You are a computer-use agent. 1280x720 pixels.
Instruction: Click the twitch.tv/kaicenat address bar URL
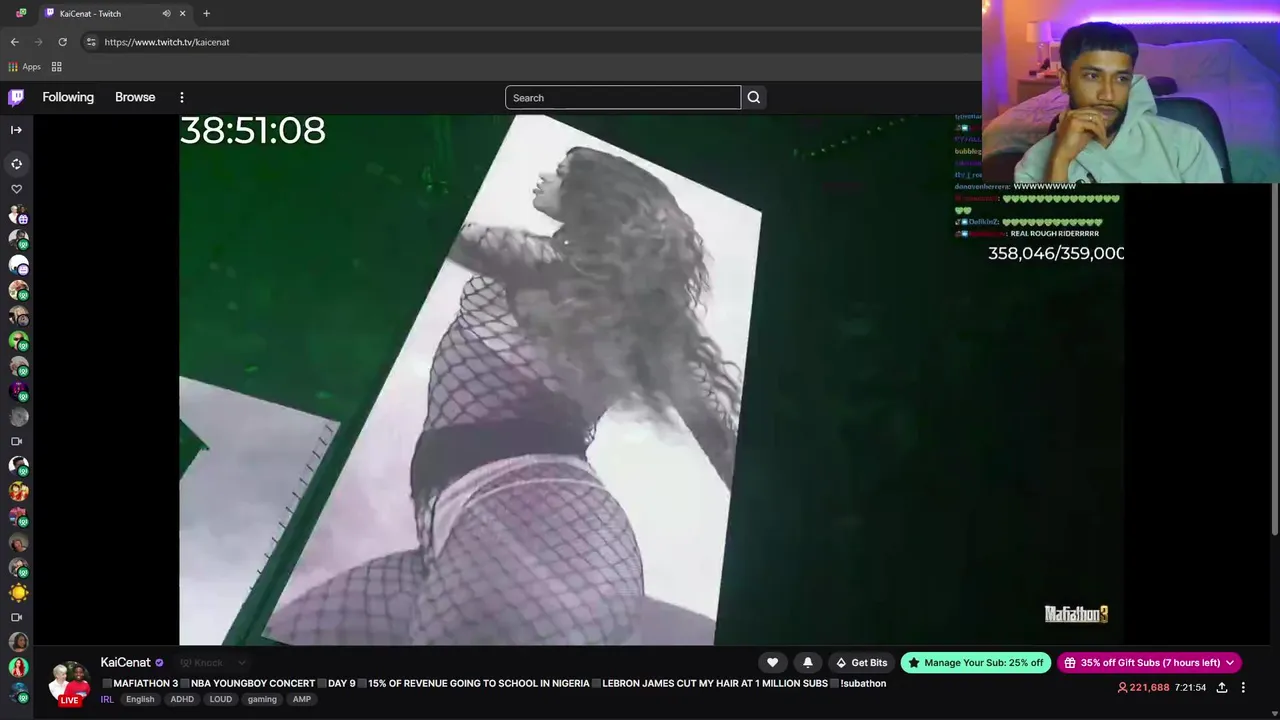(x=167, y=42)
